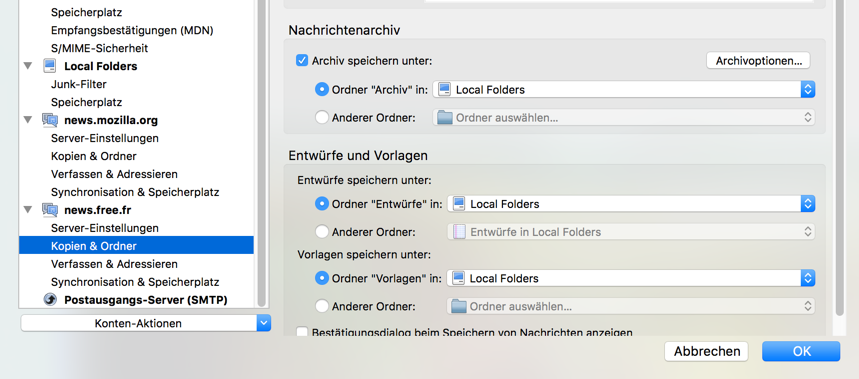The height and width of the screenshot is (379, 859).
Task: Select 'Anderer Ordner' radio for Vorlagen
Action: click(x=322, y=306)
